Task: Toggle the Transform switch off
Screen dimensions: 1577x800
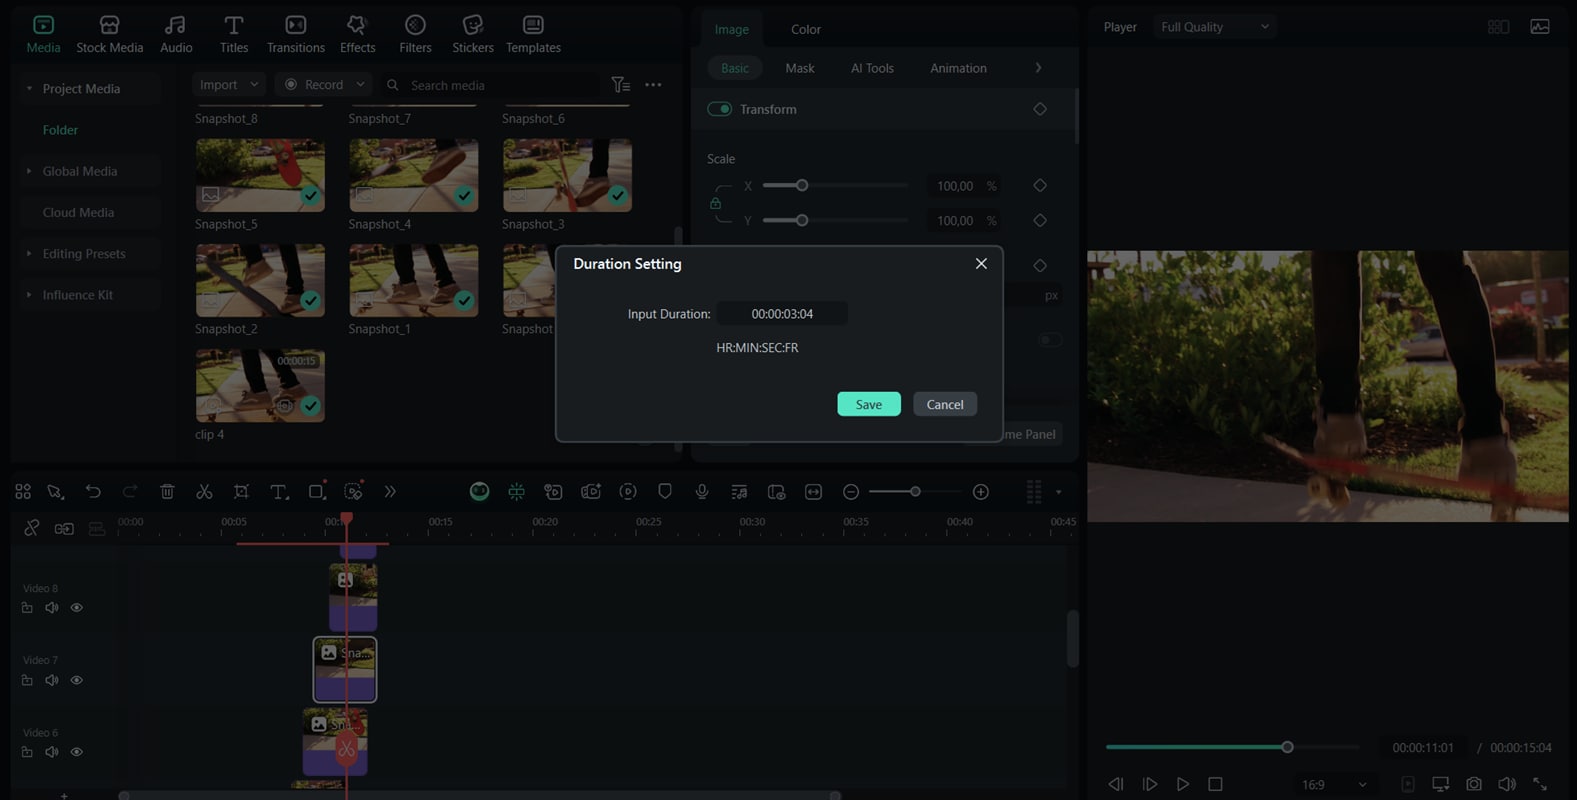Action: (720, 109)
